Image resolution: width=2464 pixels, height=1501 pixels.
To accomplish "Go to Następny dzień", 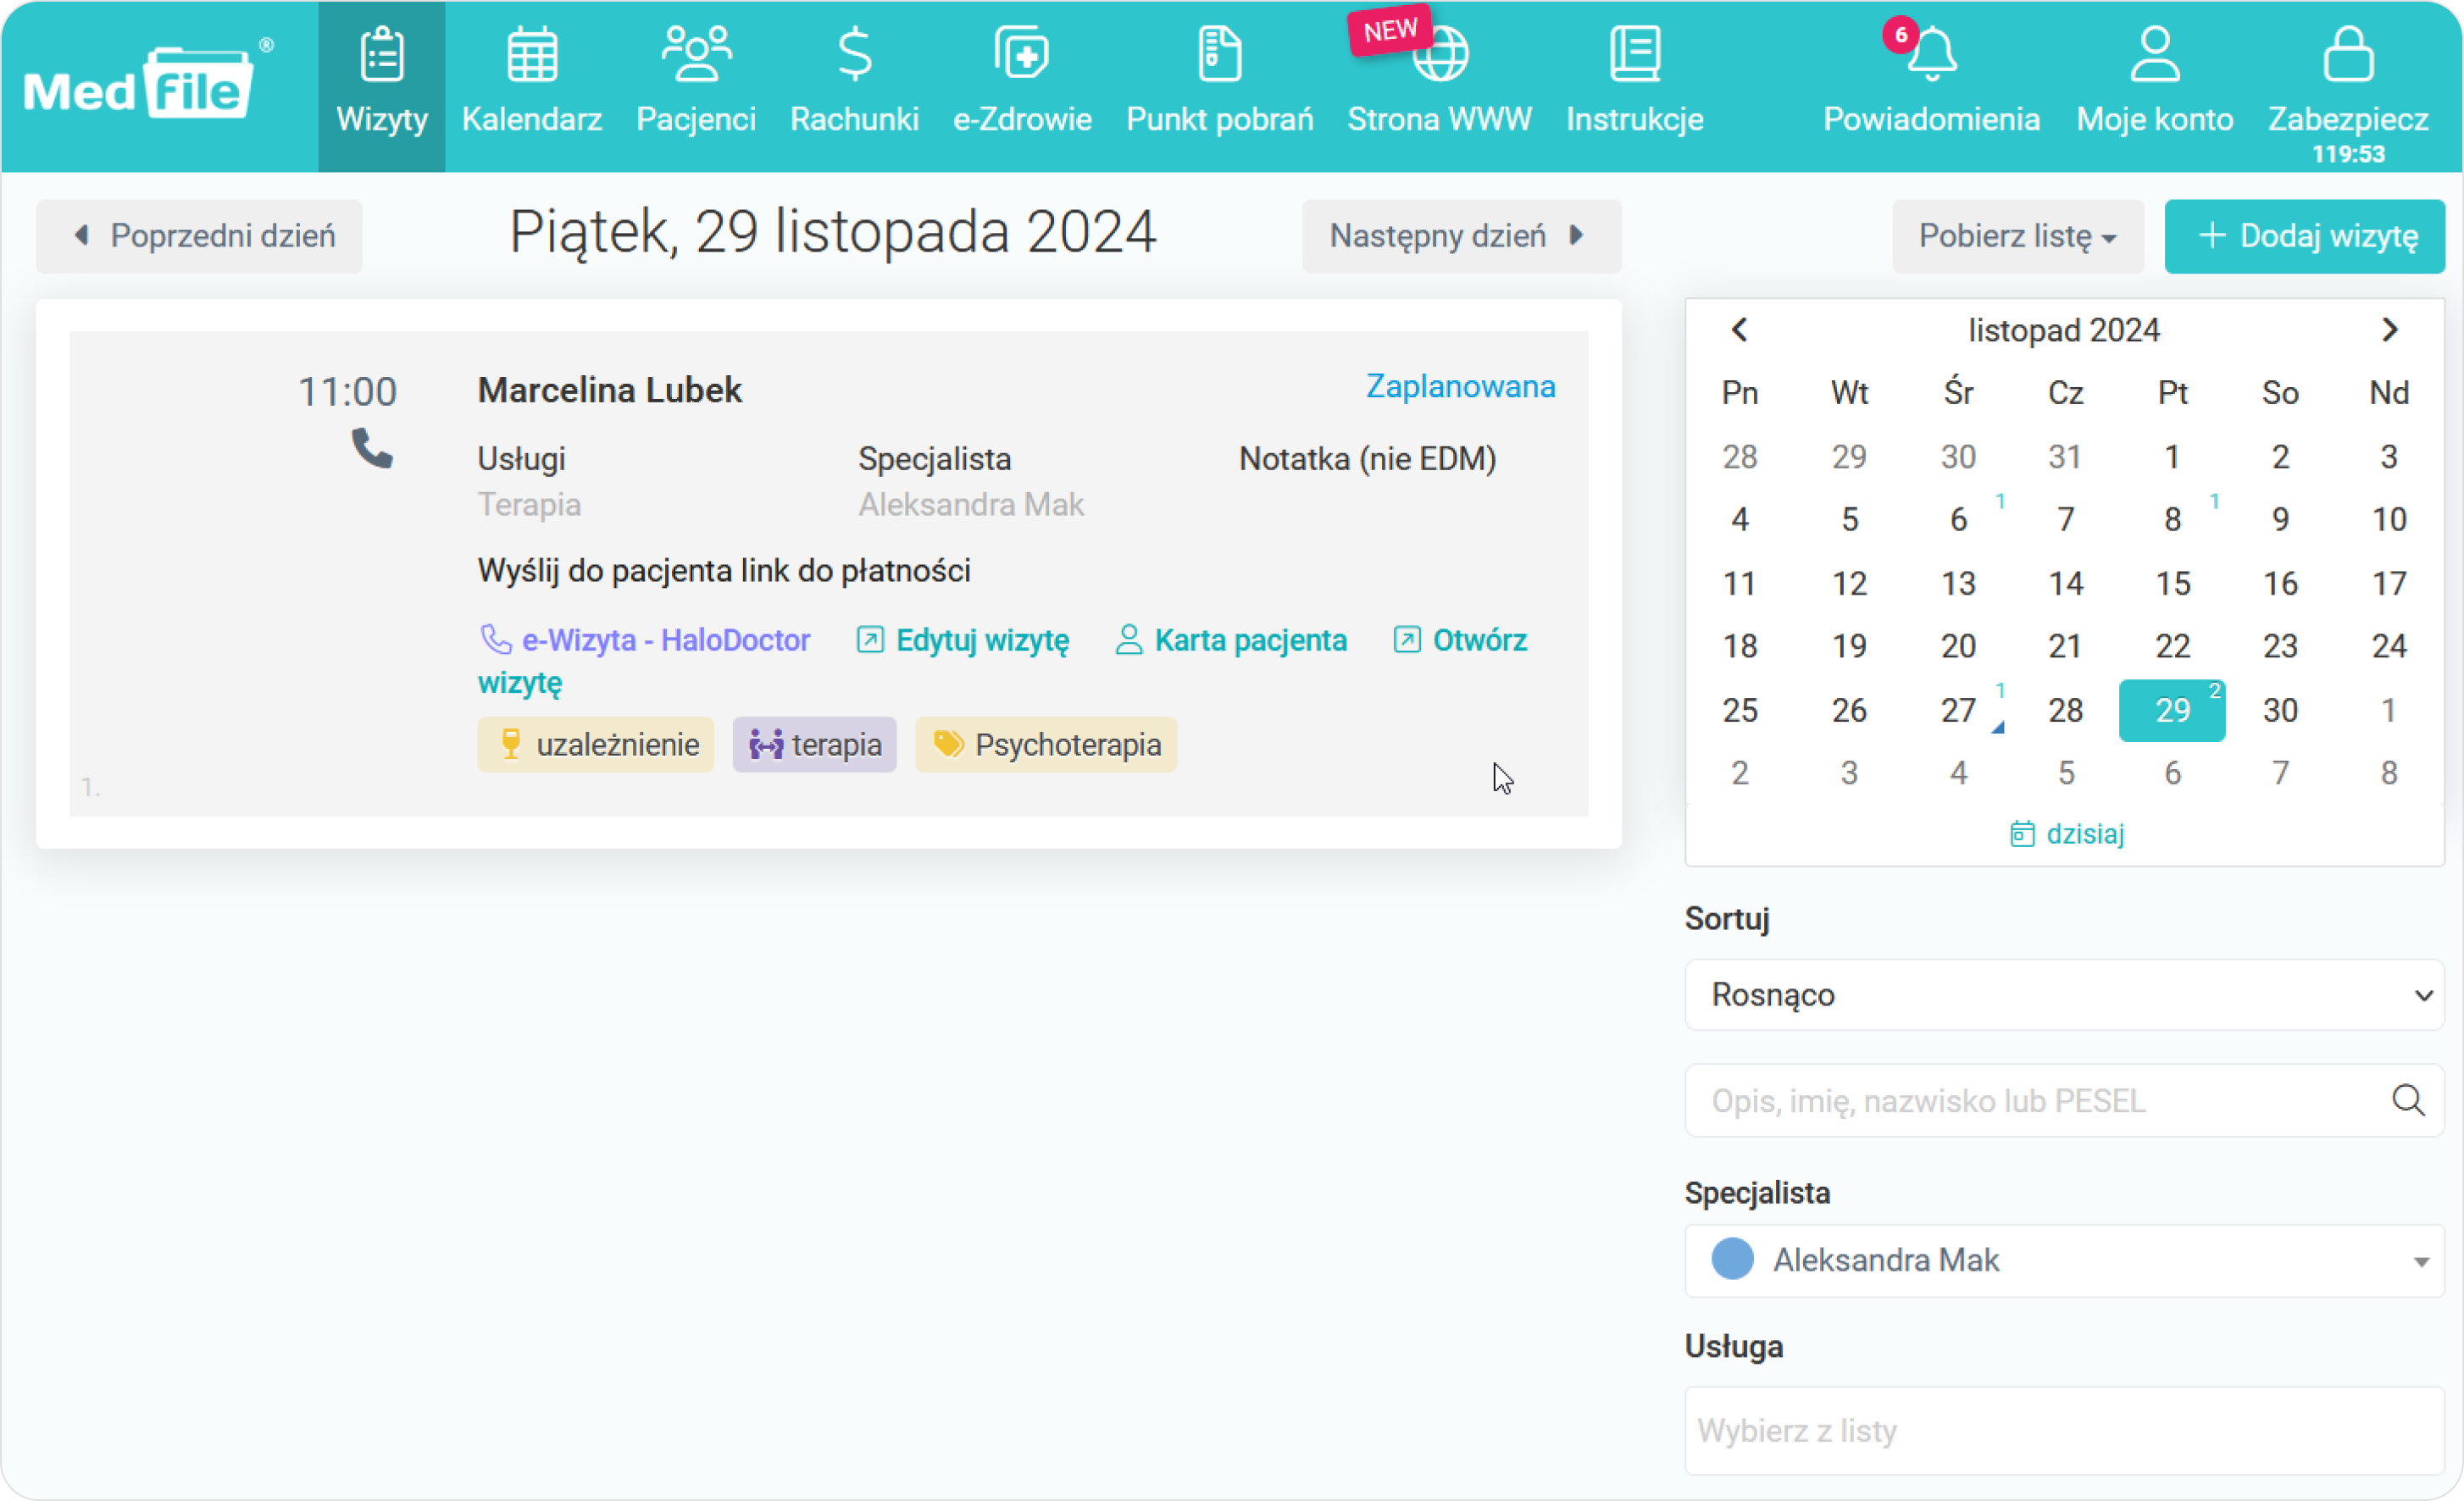I will [1461, 236].
